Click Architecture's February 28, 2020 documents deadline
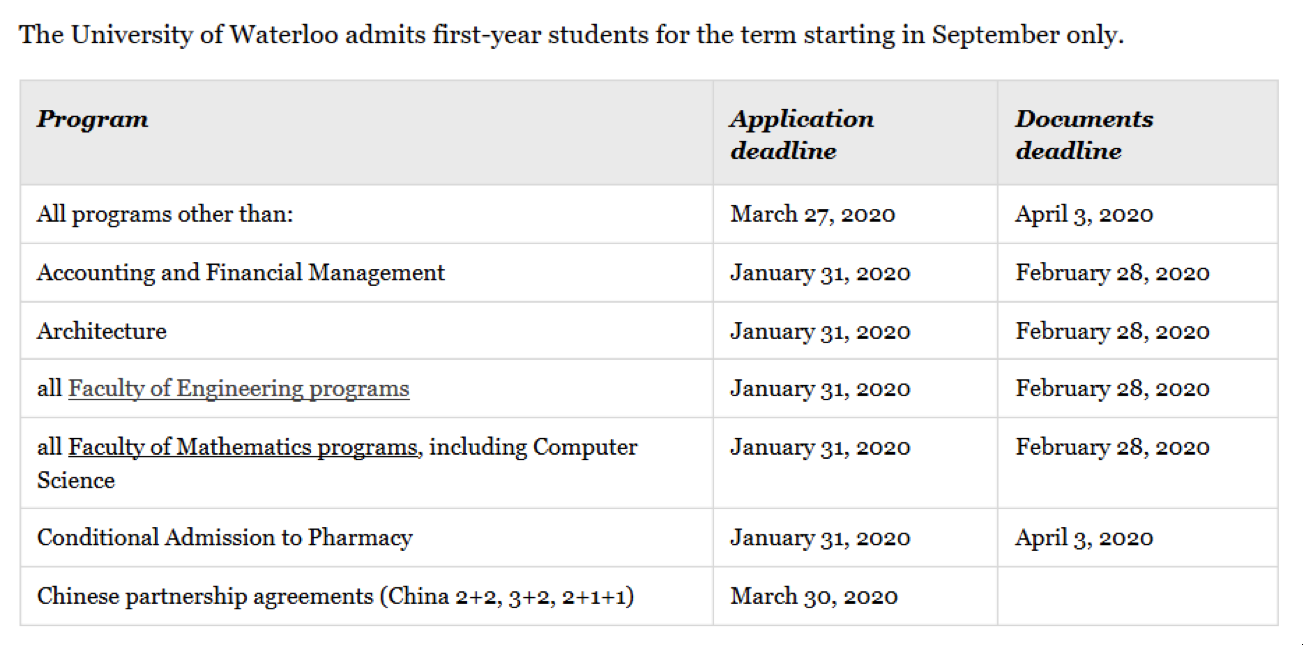The image size is (1303, 645). pyautogui.click(x=1112, y=331)
